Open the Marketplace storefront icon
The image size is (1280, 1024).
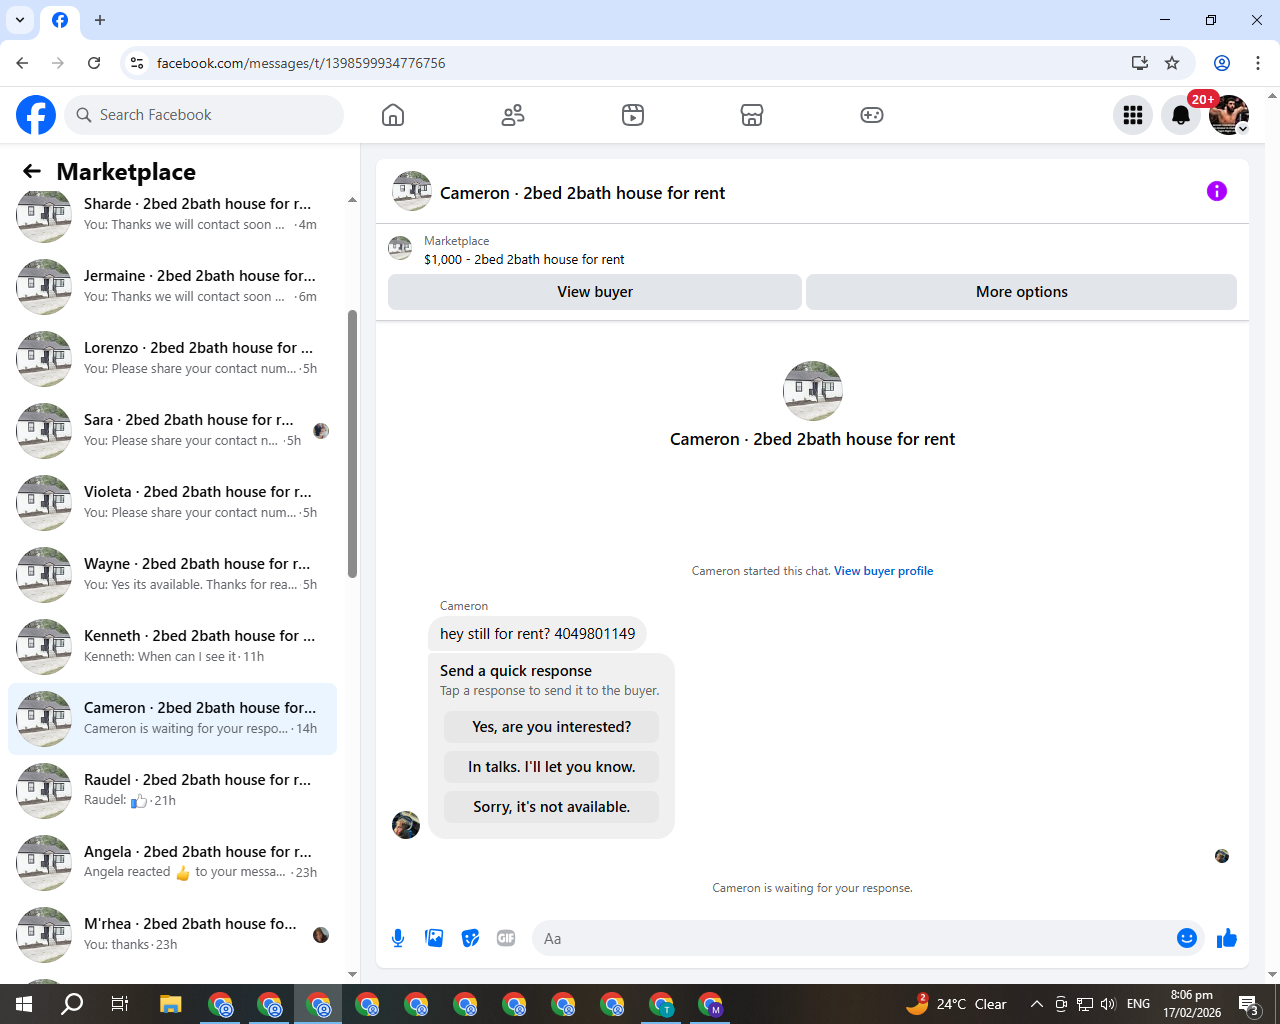point(752,115)
